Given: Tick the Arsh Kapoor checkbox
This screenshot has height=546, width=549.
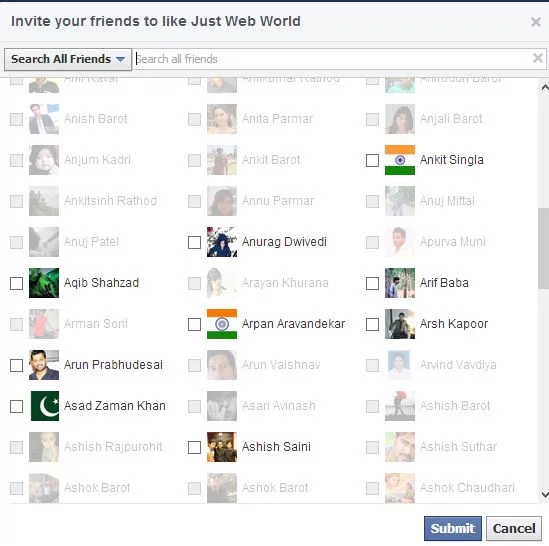Looking at the screenshot, I should (x=372, y=324).
